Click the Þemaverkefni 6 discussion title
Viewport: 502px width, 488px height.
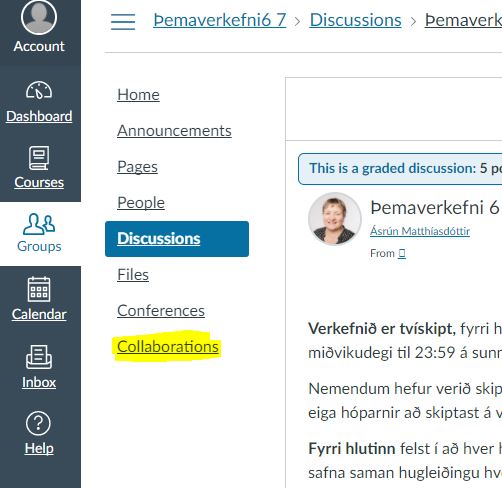[435, 208]
